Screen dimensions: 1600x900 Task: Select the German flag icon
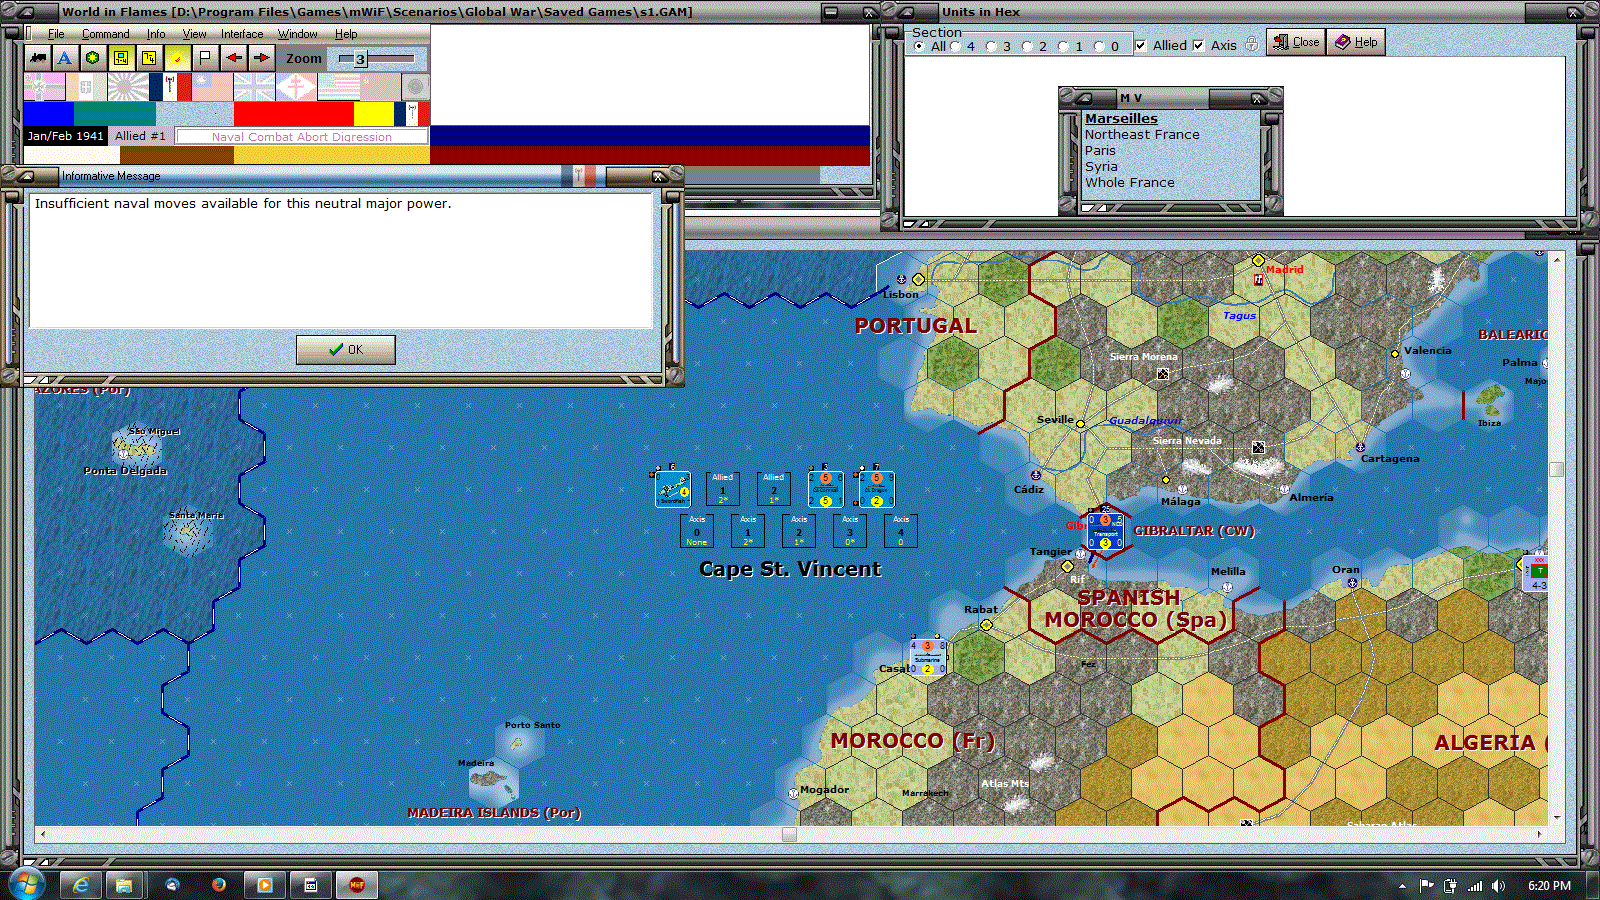[44, 87]
